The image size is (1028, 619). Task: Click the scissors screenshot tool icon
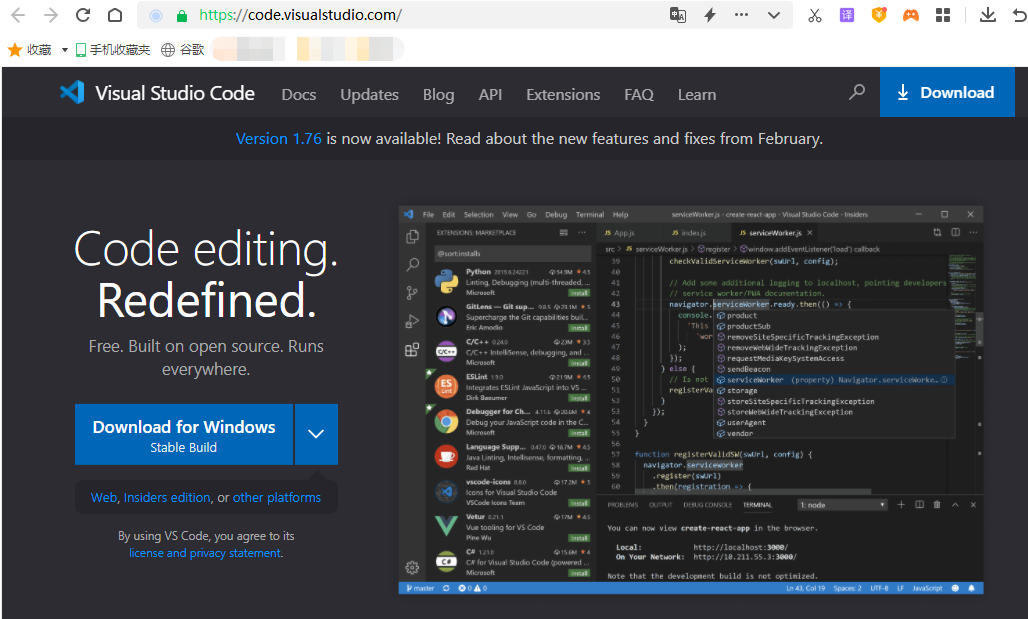(815, 15)
